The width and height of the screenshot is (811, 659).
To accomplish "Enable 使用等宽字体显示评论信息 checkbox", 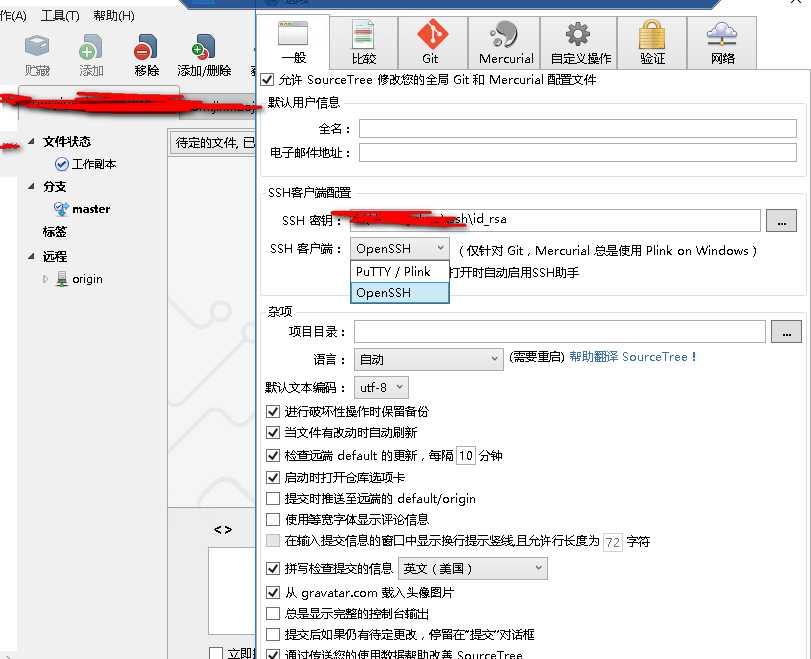I will click(x=273, y=519).
